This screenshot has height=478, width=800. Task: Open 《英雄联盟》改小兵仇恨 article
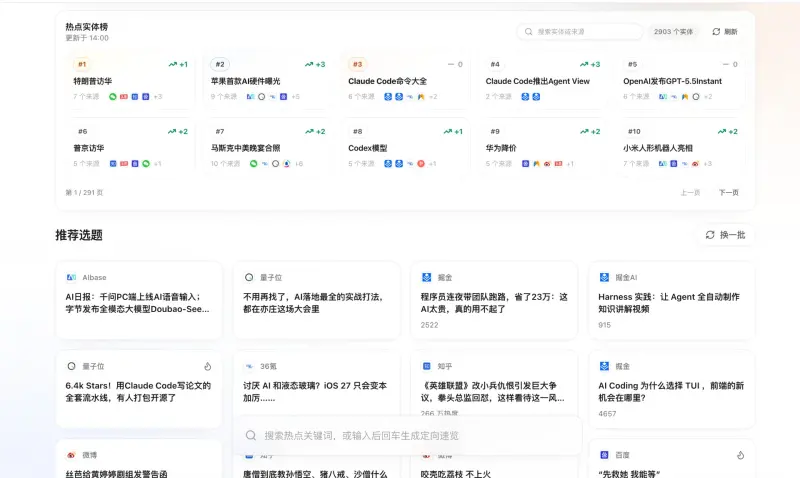tap(492, 392)
